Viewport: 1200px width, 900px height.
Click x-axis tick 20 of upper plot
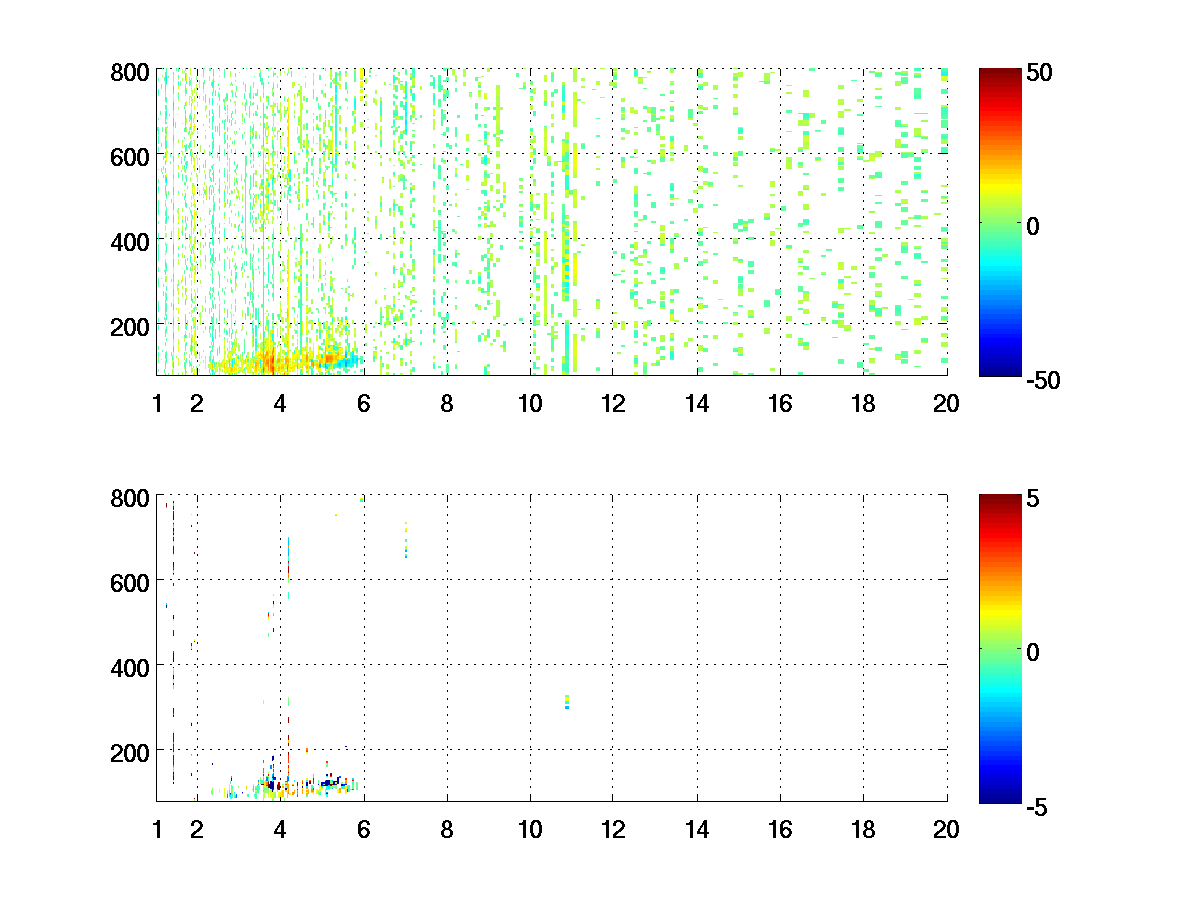946,404
